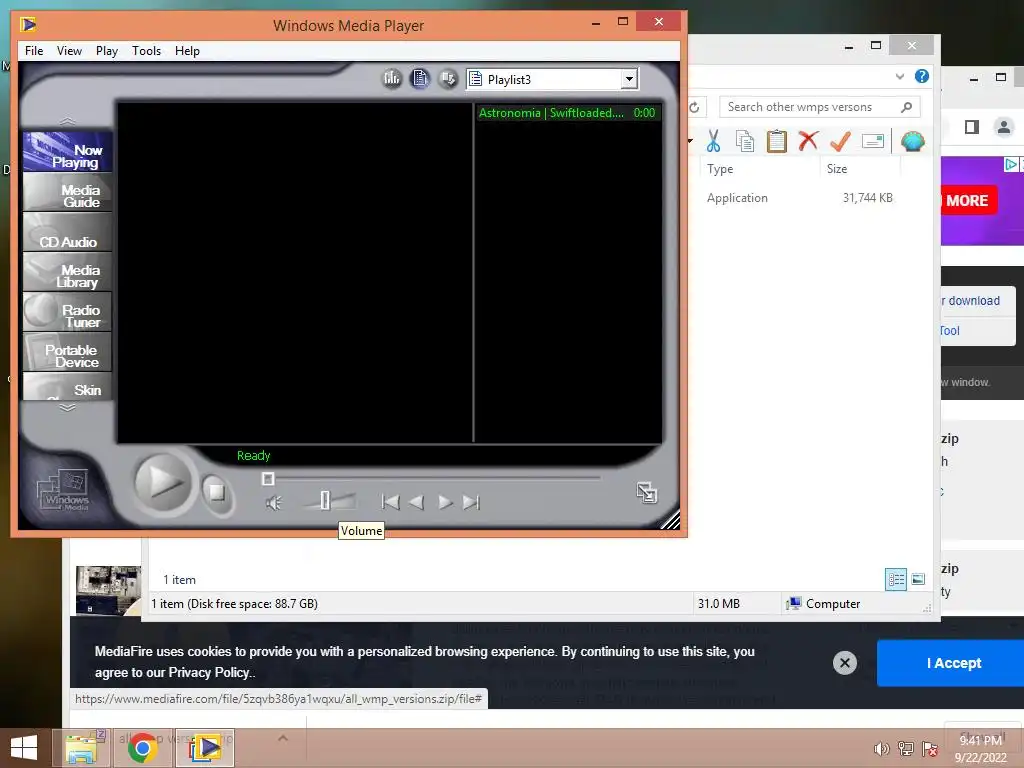Image resolution: width=1024 pixels, height=768 pixels.
Task: Select the Application 31,744 KB row
Action: tap(799, 198)
